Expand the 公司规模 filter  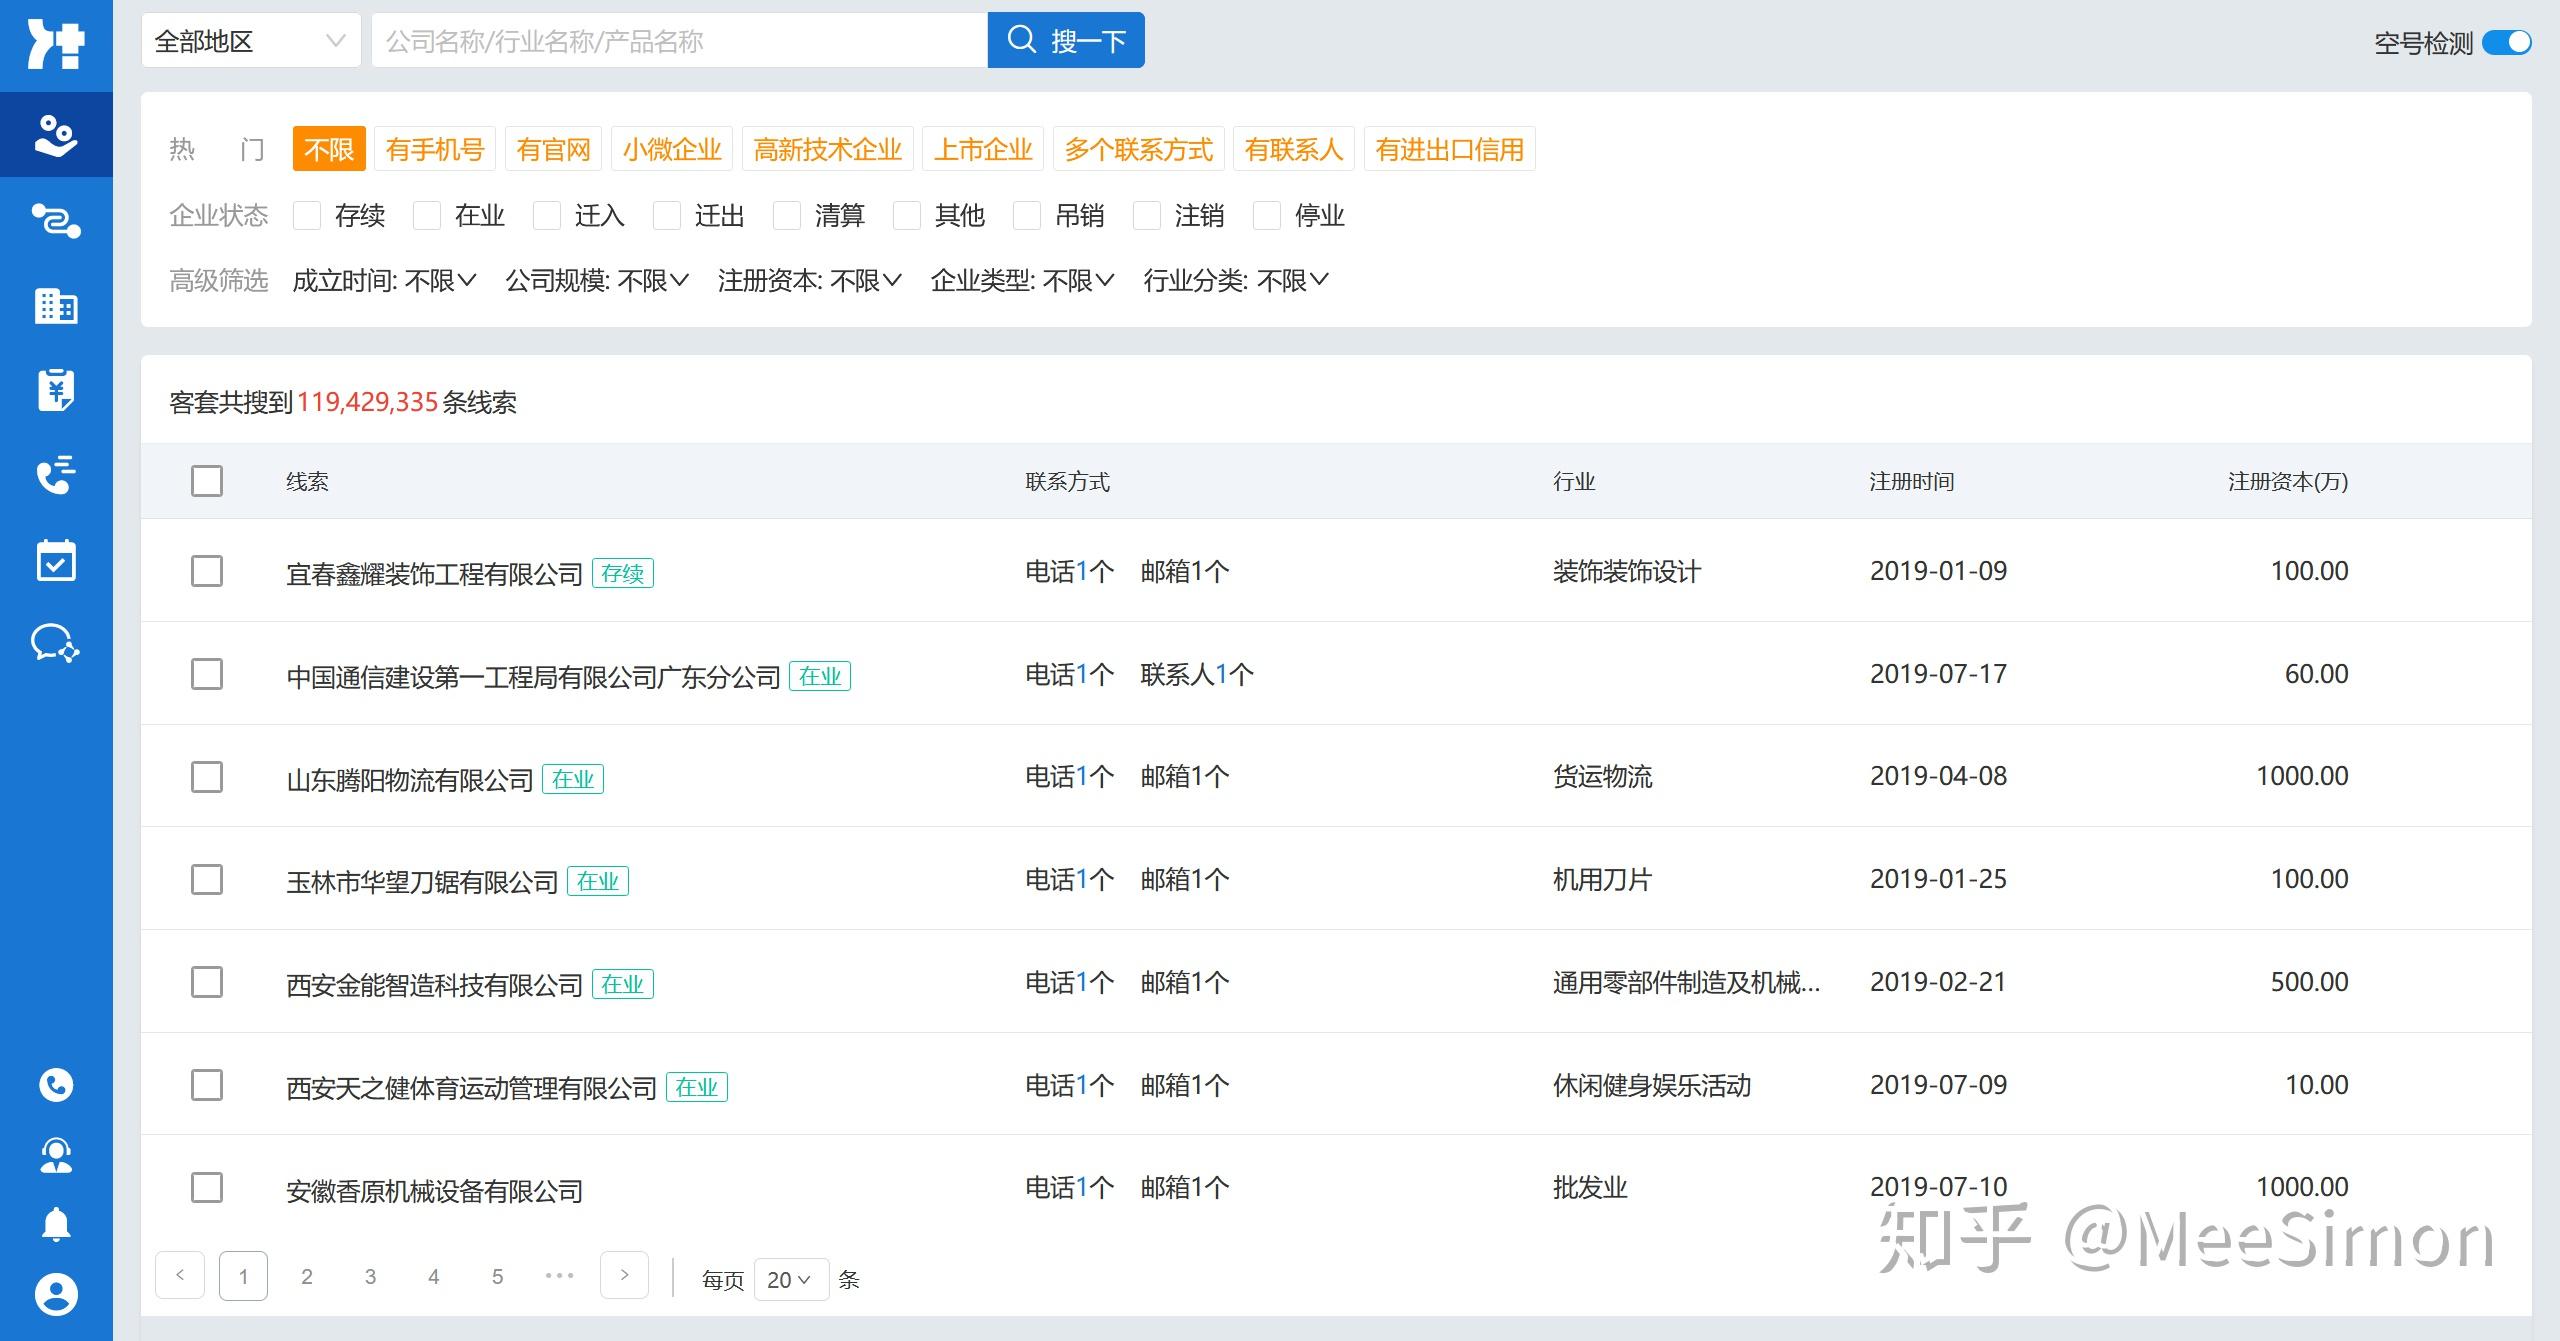[x=597, y=281]
